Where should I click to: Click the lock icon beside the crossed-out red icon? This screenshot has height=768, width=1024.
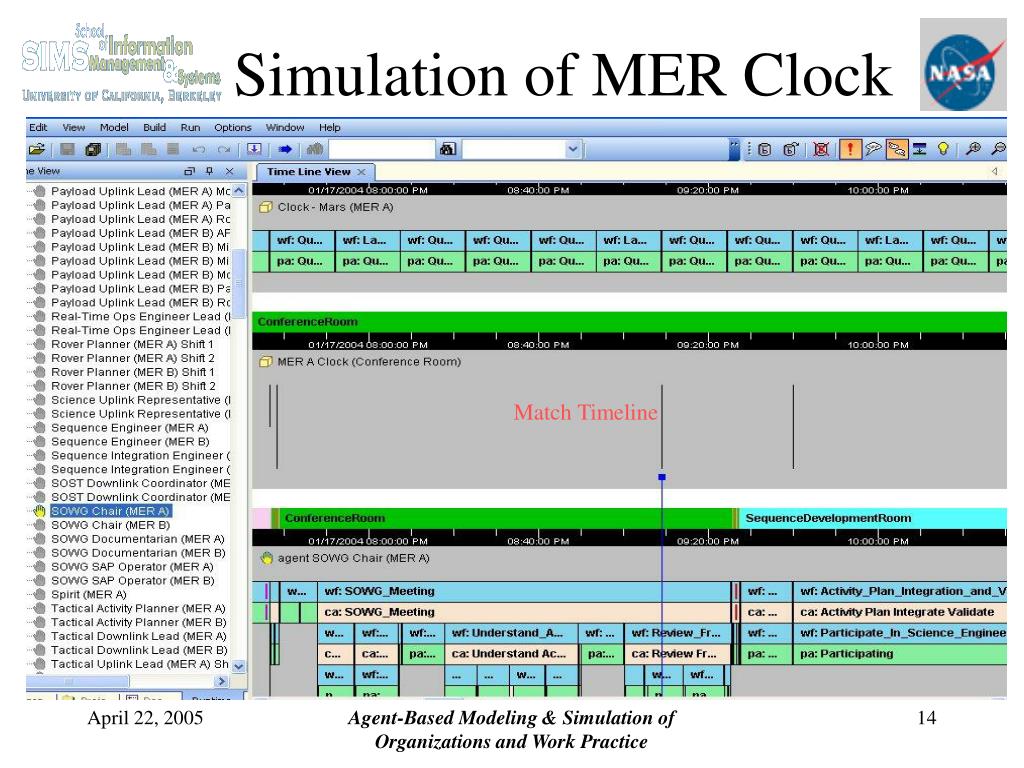tap(790, 150)
